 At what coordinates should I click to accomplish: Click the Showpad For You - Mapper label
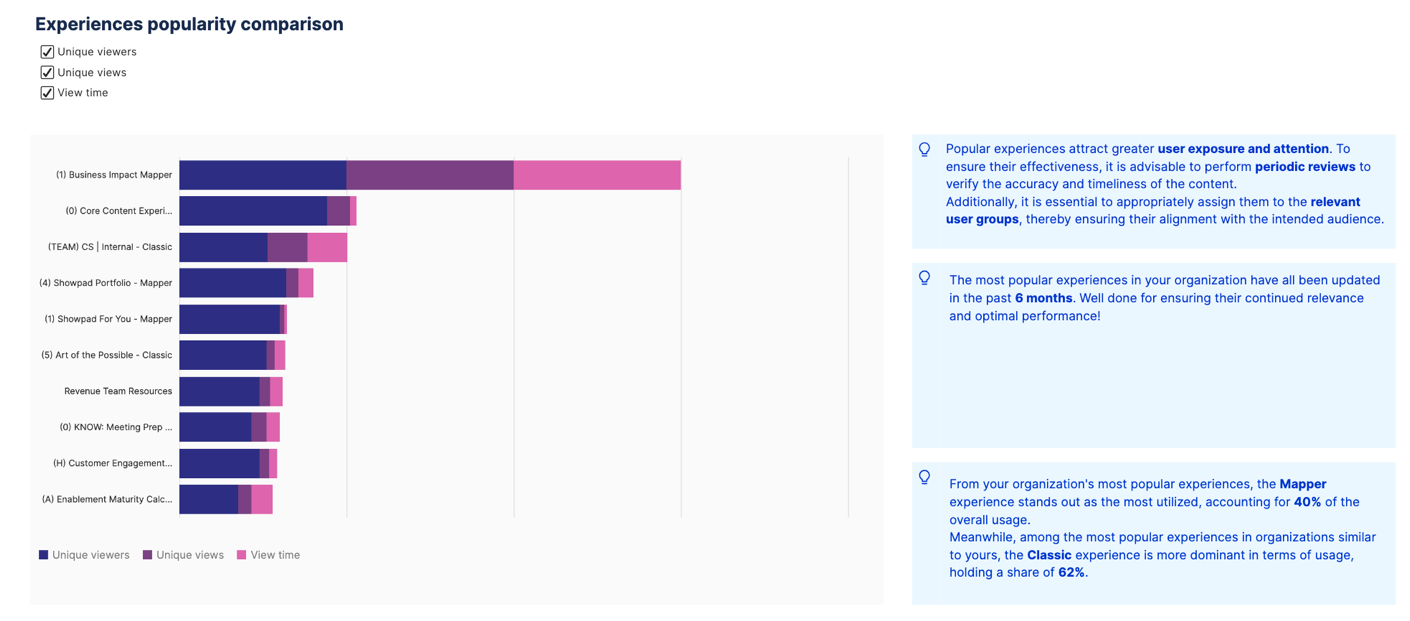coord(108,319)
